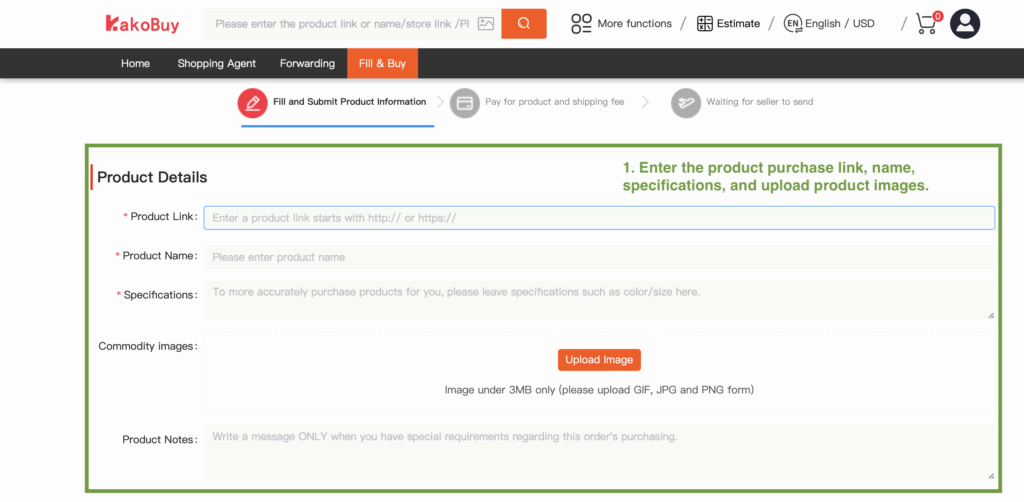The width and height of the screenshot is (1024, 502).
Task: Open the Shopping Agent tab
Action: tap(216, 63)
